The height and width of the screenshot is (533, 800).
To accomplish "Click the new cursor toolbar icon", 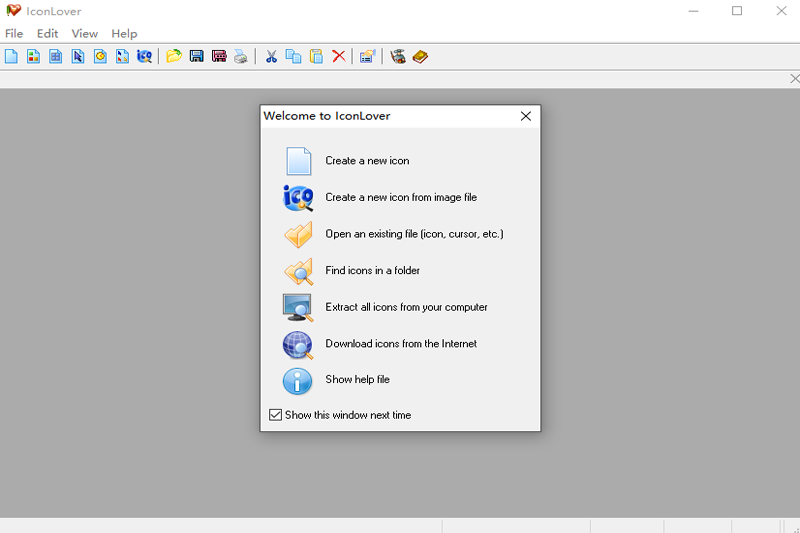I will (x=78, y=57).
